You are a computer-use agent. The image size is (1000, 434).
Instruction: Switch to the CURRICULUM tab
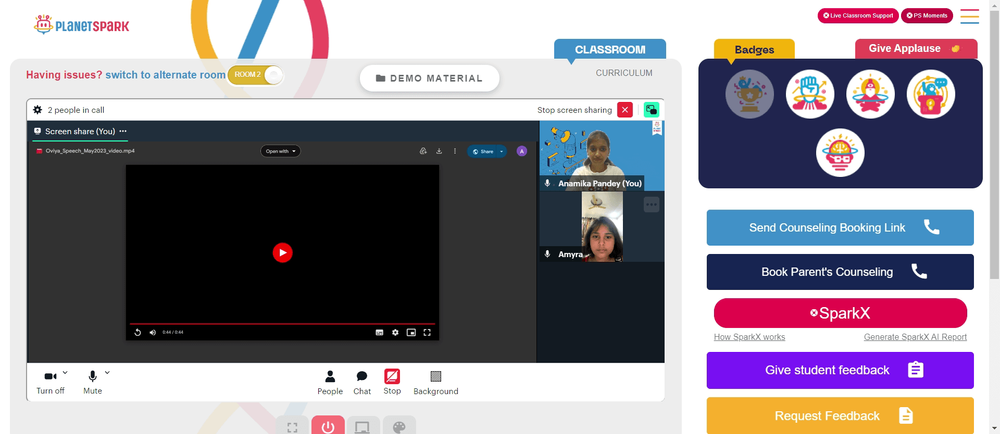point(624,73)
